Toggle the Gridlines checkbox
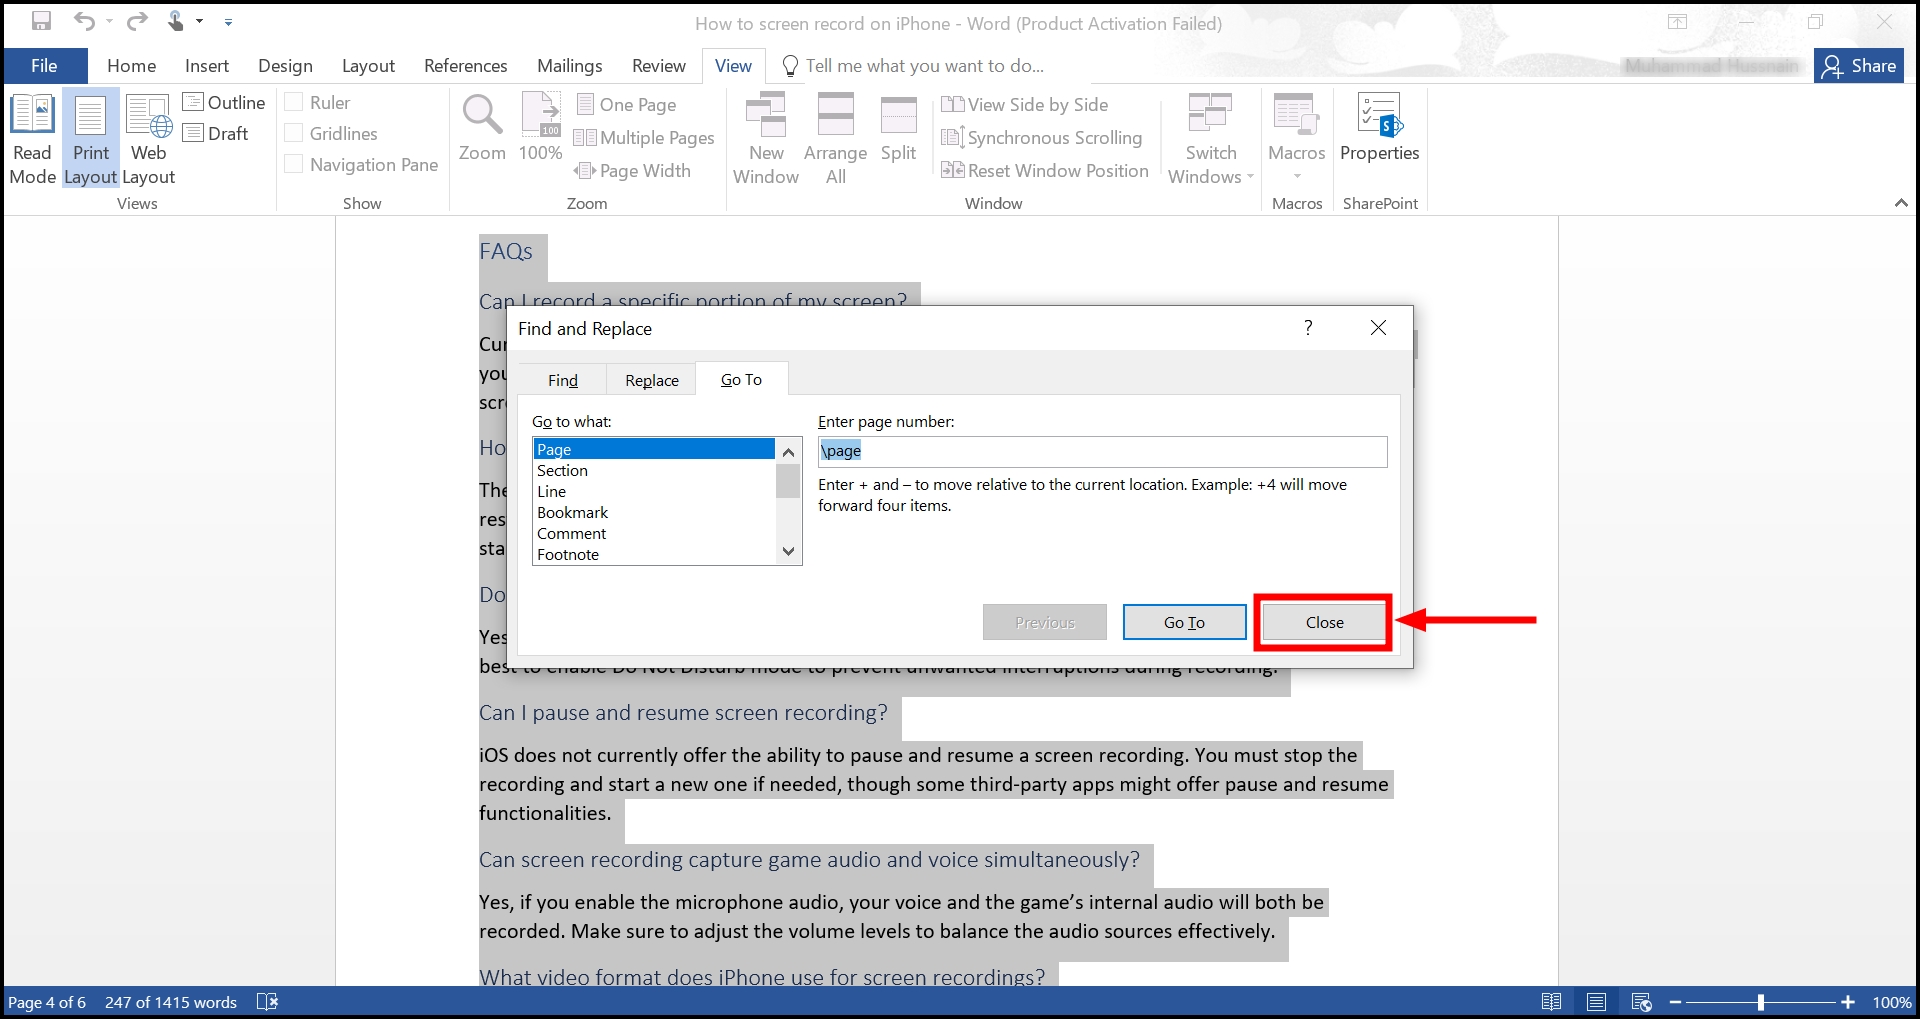 pyautogui.click(x=294, y=133)
